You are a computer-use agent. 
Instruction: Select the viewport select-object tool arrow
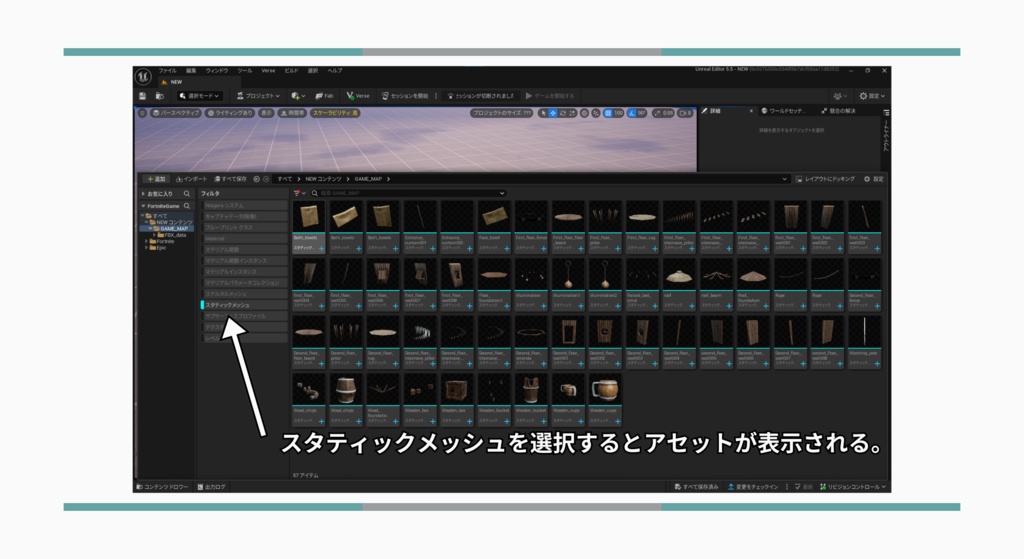point(543,113)
